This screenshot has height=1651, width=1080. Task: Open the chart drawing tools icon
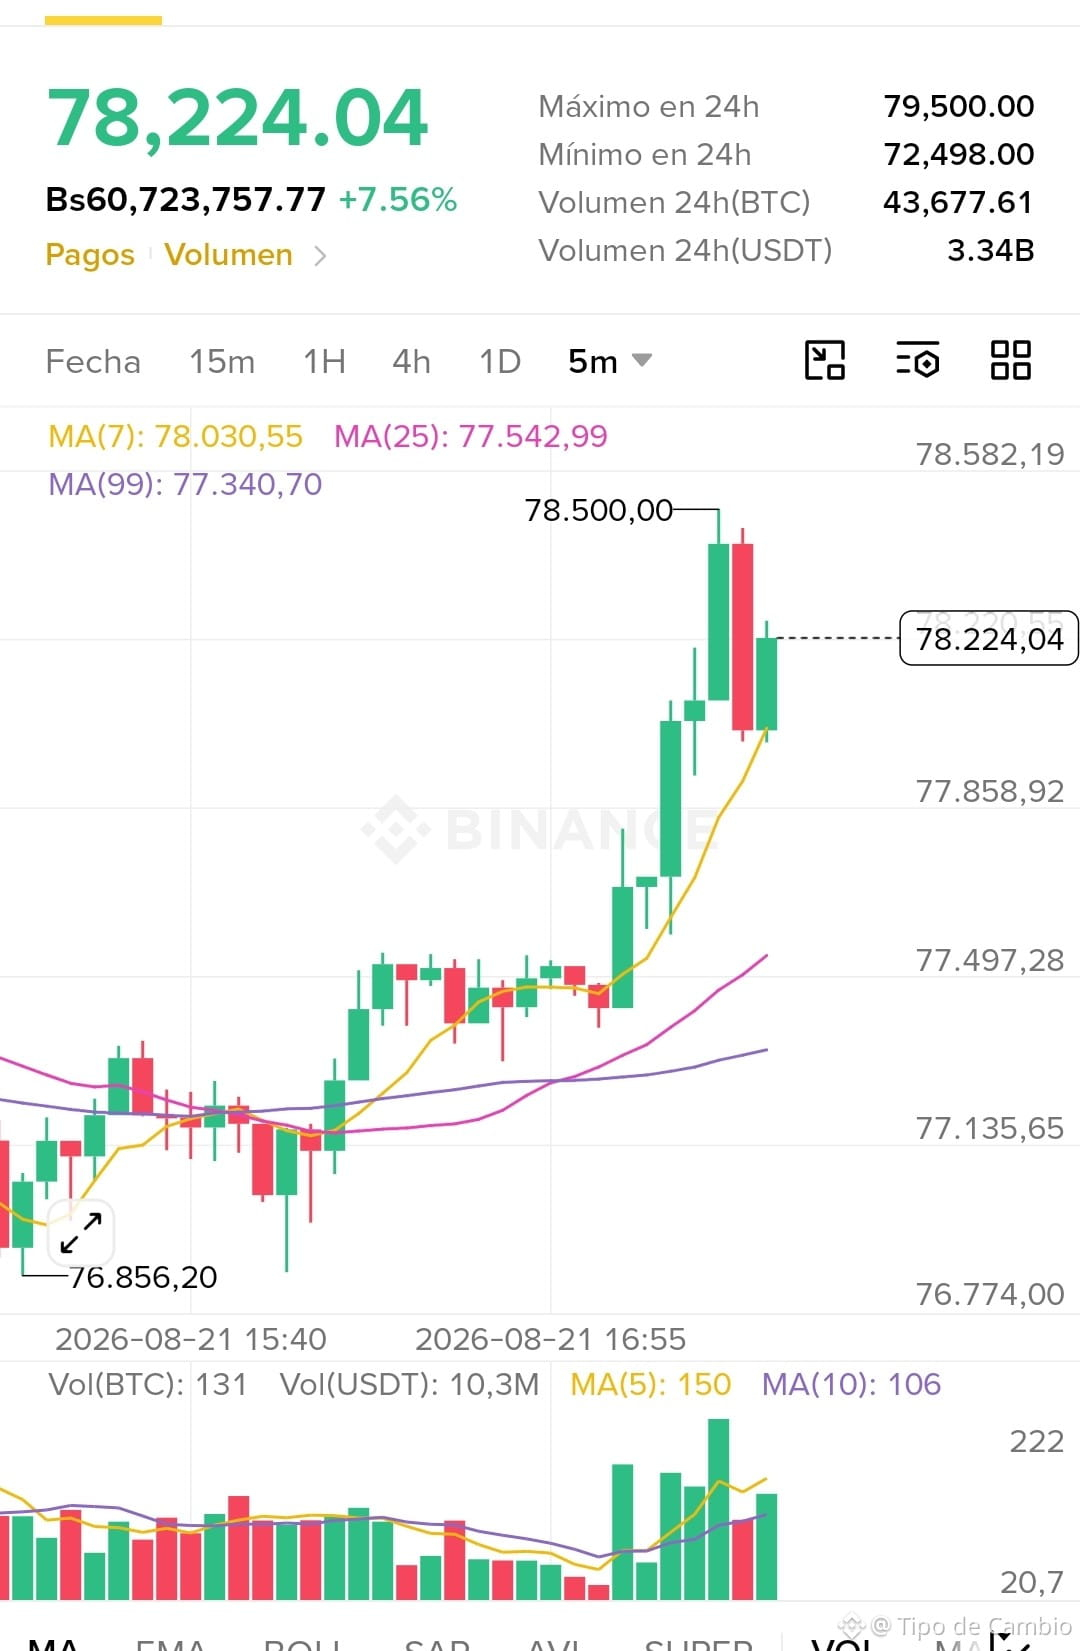coord(825,360)
